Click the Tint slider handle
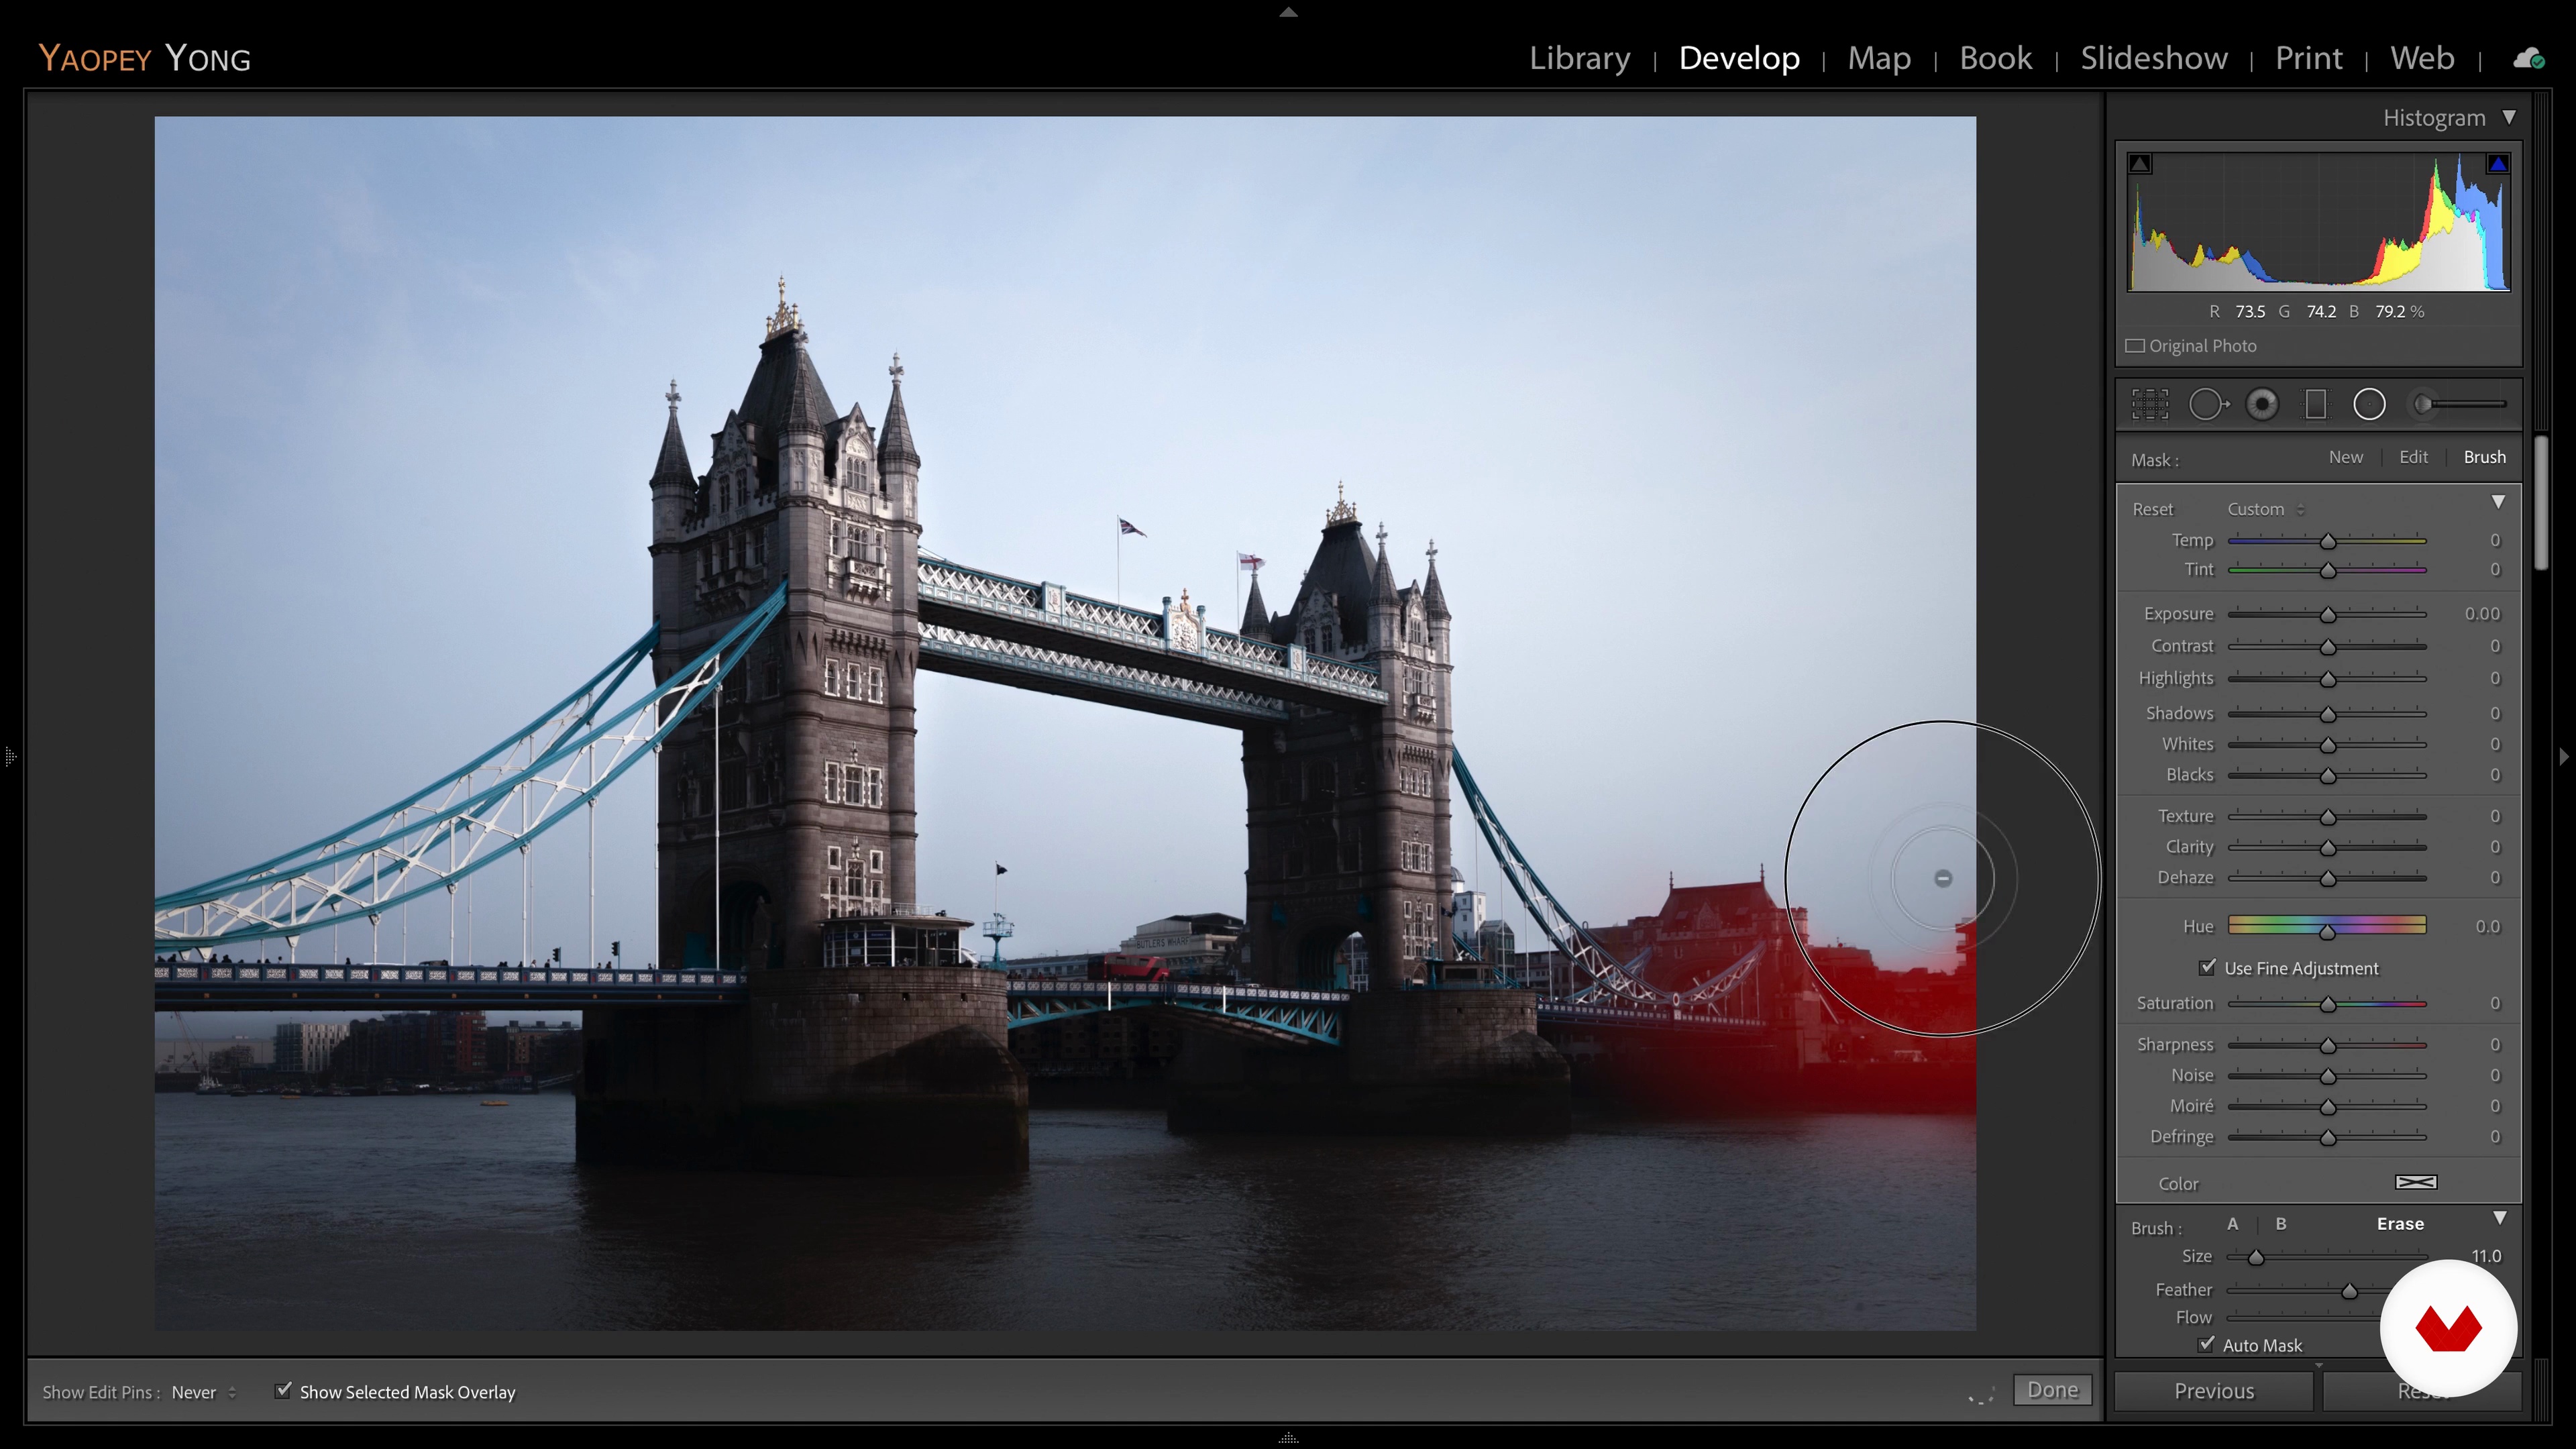This screenshot has height=1449, width=2576. coord(2328,570)
